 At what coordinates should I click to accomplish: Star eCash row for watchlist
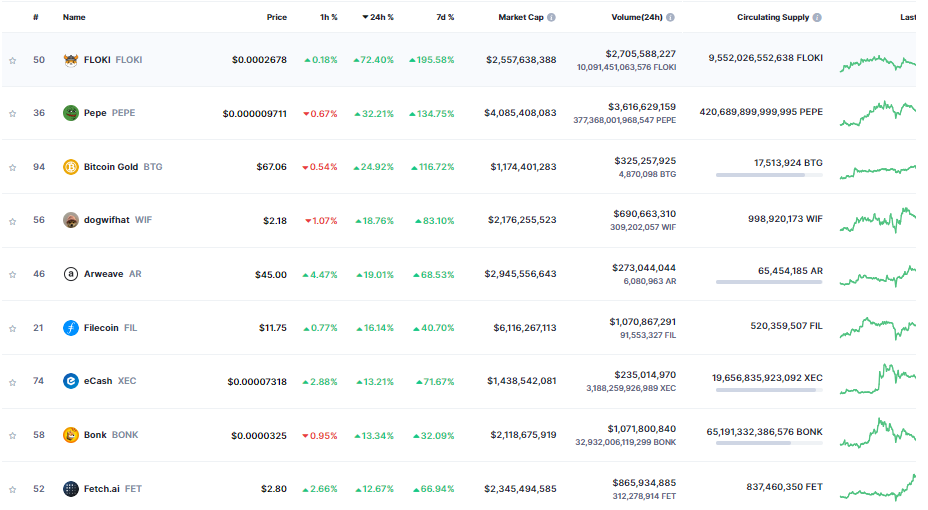(x=12, y=382)
